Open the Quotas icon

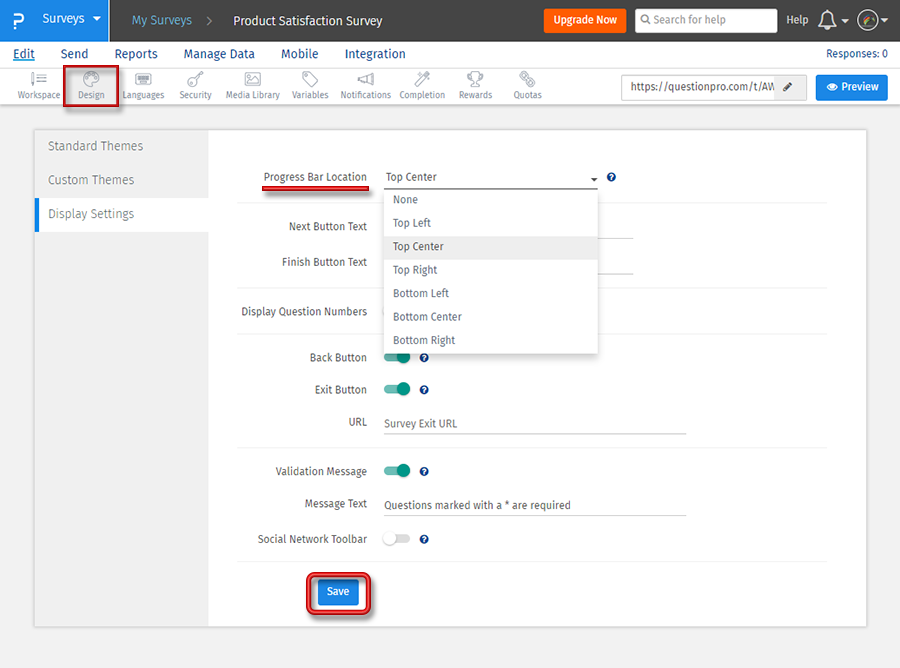(x=527, y=85)
